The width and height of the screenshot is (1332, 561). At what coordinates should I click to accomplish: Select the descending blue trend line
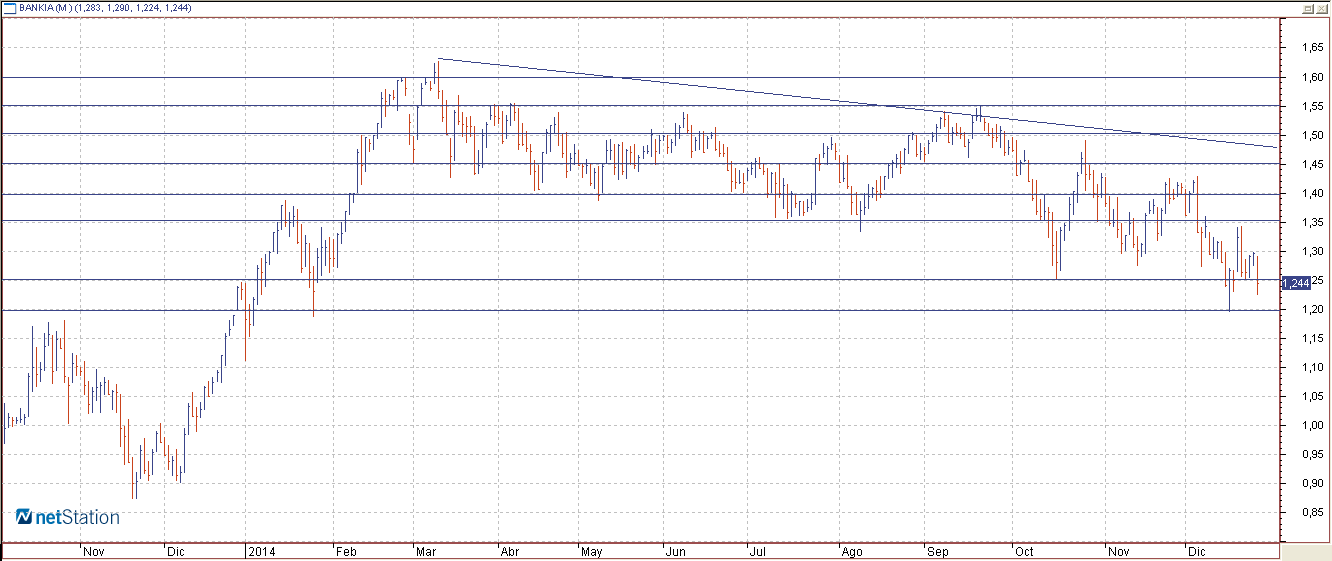(860, 103)
